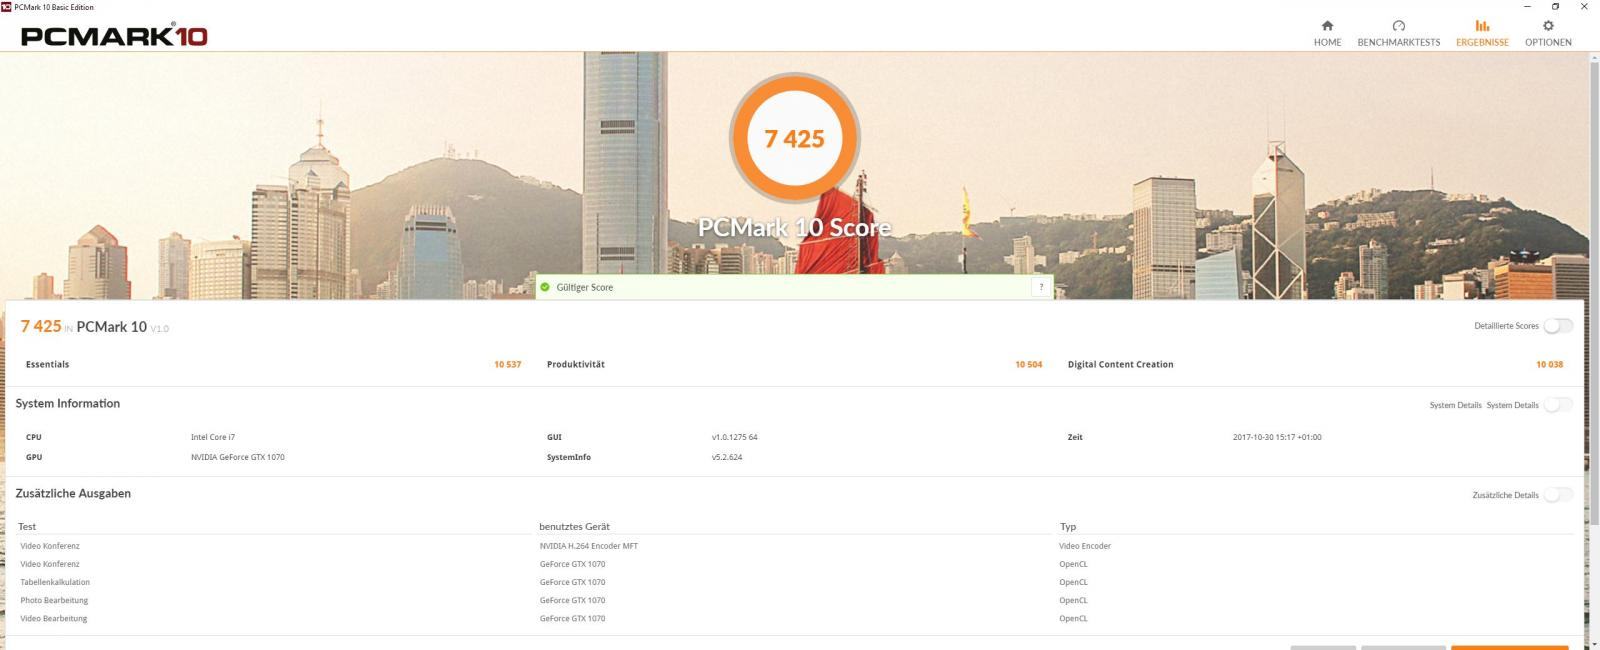Viewport: 1600px width, 650px height.
Task: Click the Typ column header
Action: [1068, 526]
